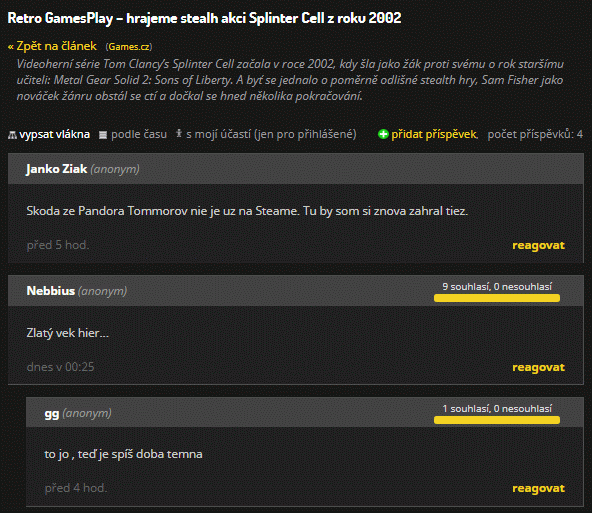Click the Nebbius author name
592x513 pixels.
click(51, 291)
